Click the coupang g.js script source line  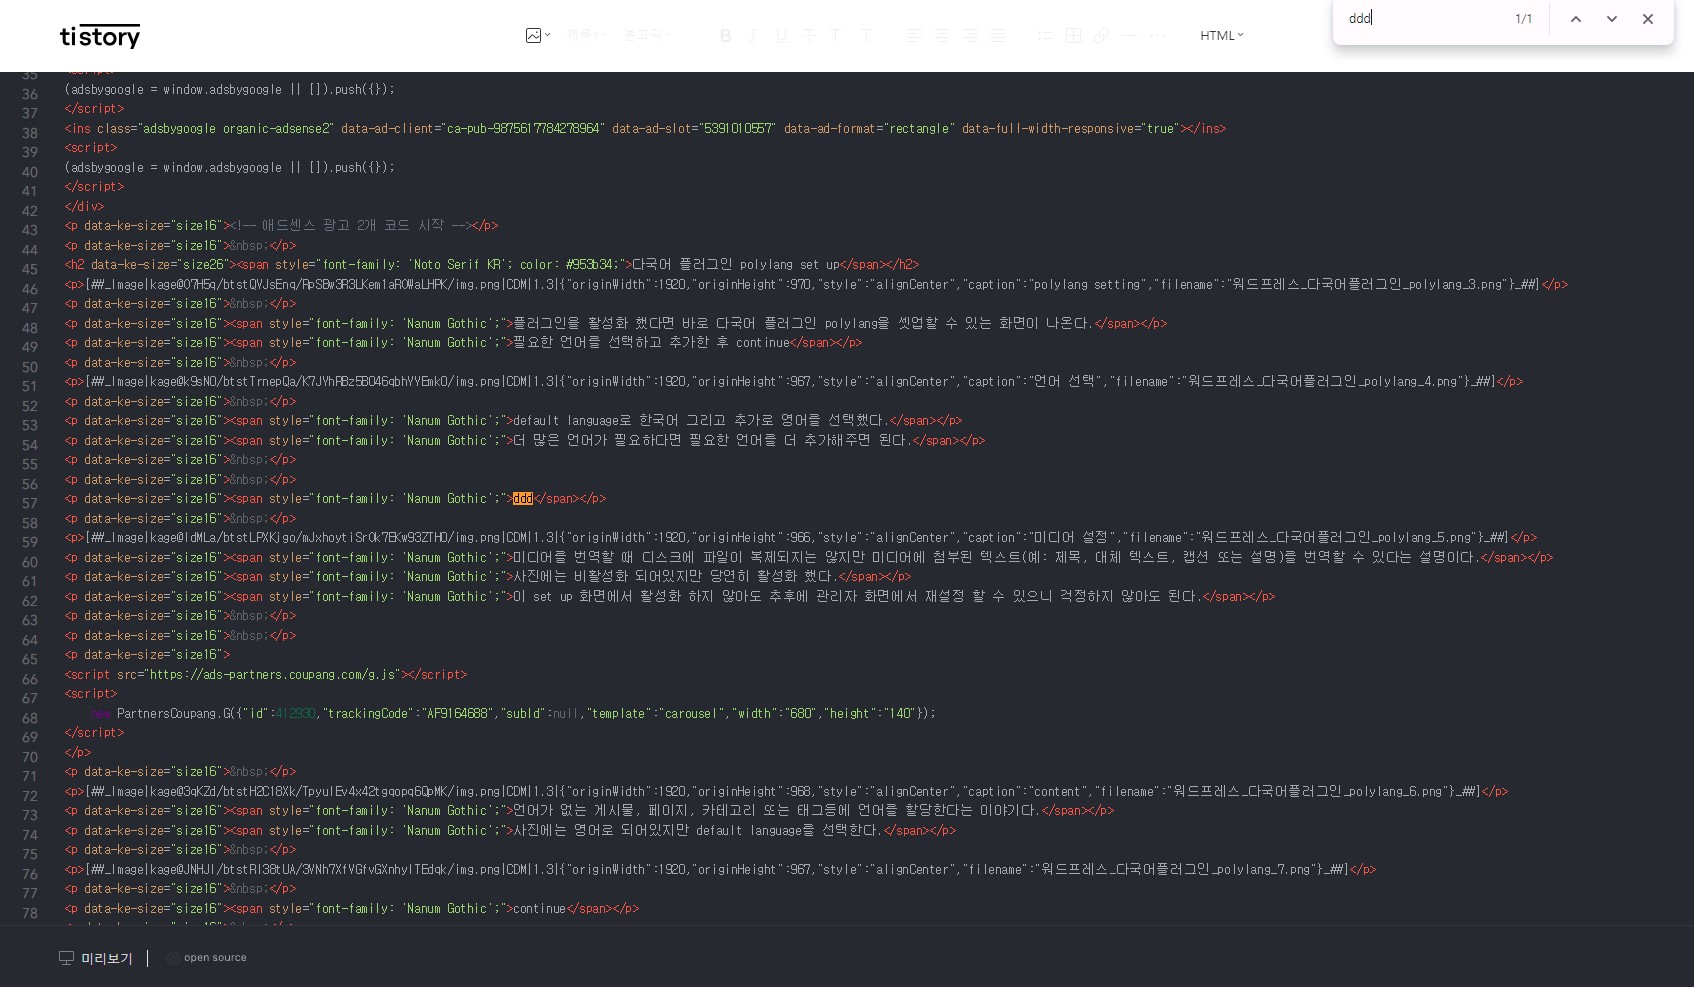pyautogui.click(x=266, y=674)
